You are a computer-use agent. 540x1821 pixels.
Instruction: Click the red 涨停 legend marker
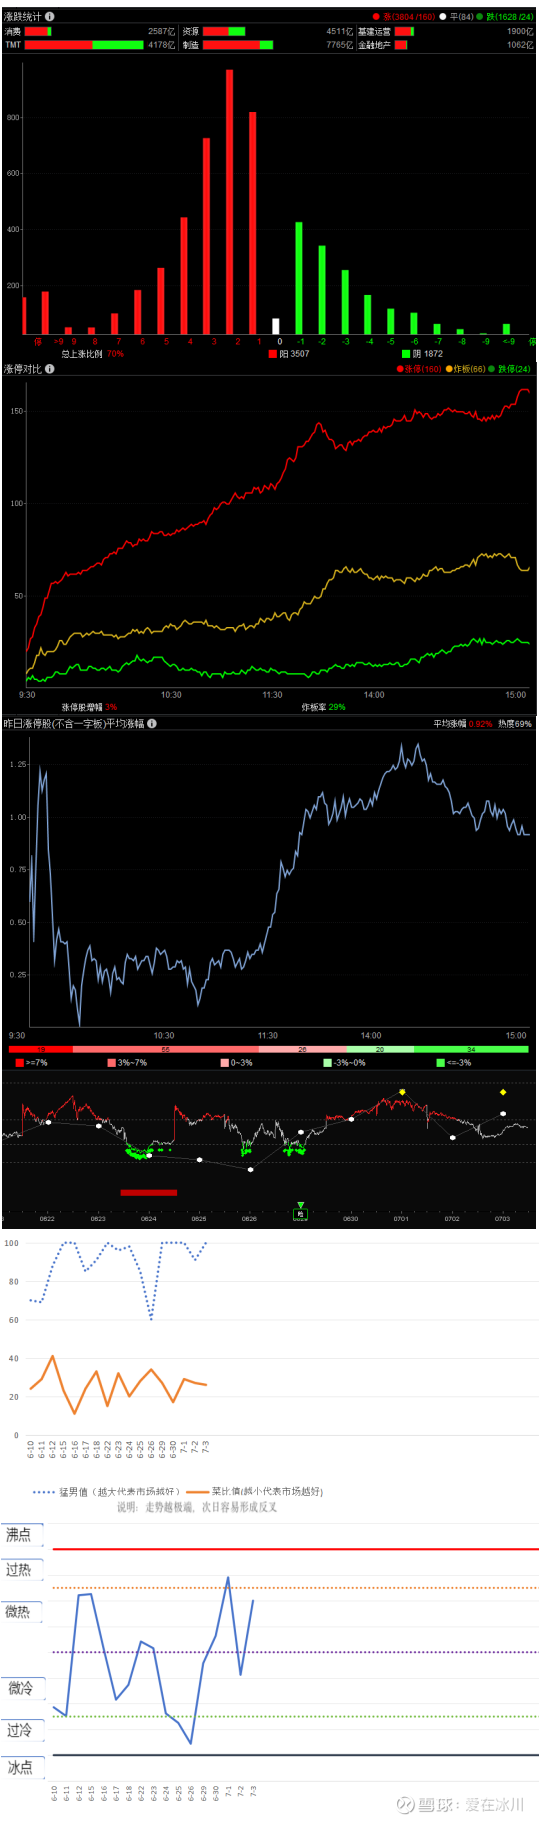tap(400, 369)
